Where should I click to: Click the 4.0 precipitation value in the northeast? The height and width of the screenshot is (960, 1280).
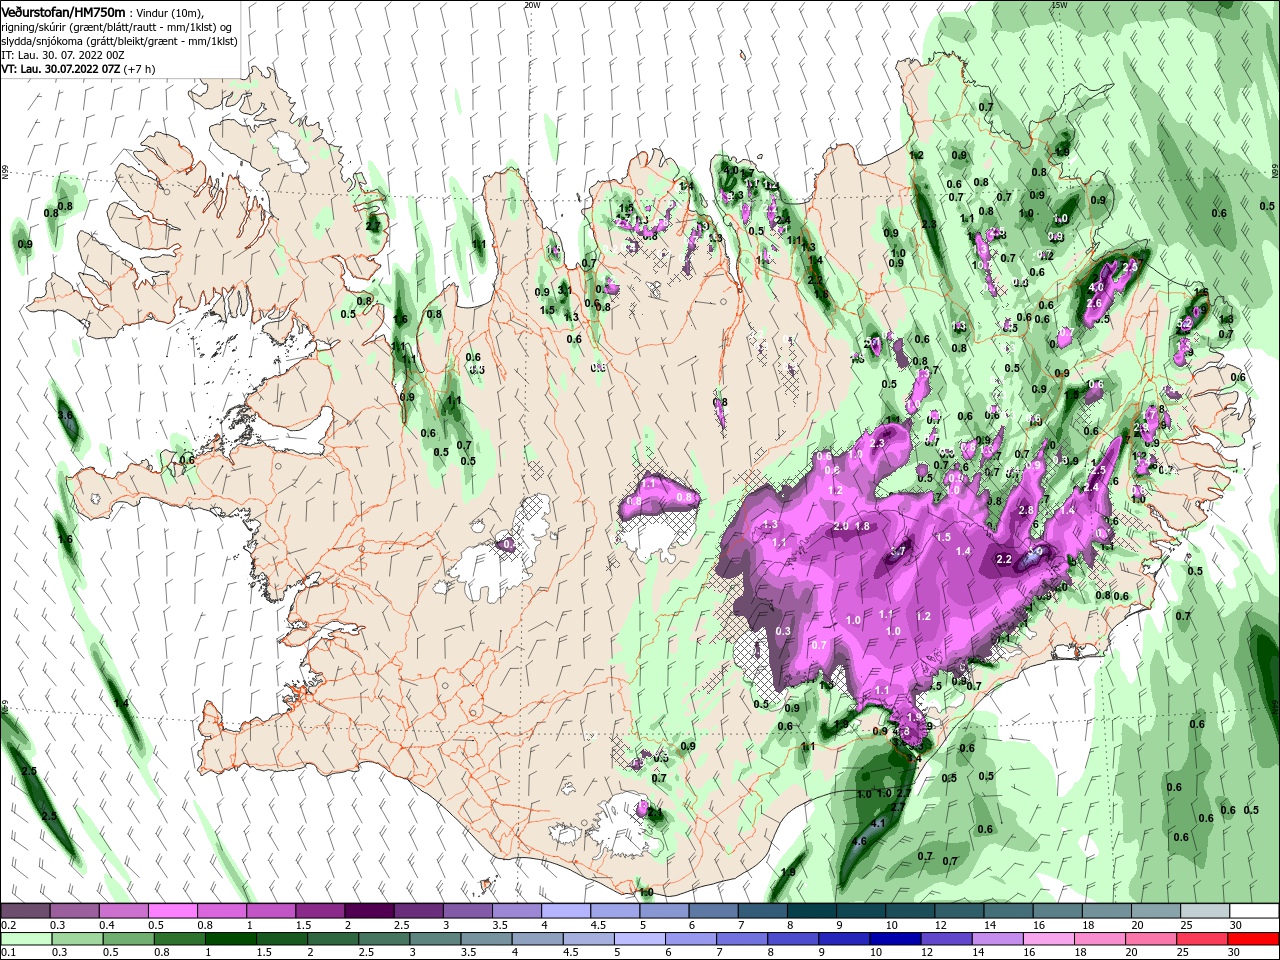[1095, 288]
